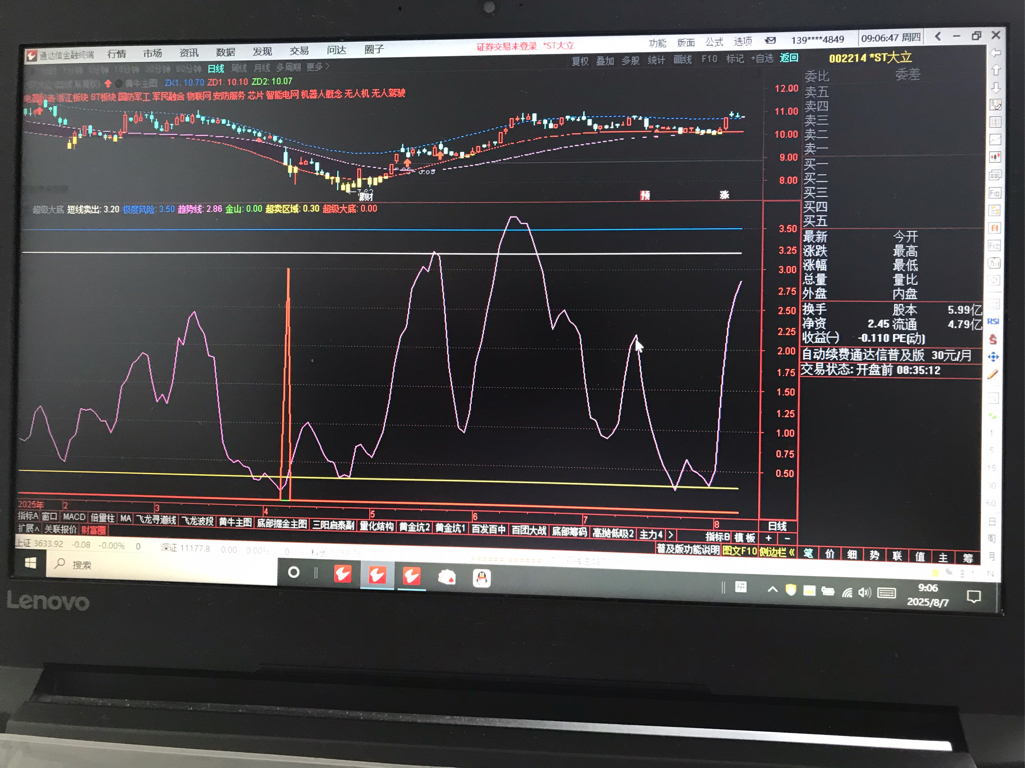This screenshot has height=768, width=1025.
Task: Collapse the 侧边栏 sidebar
Action: [777, 552]
